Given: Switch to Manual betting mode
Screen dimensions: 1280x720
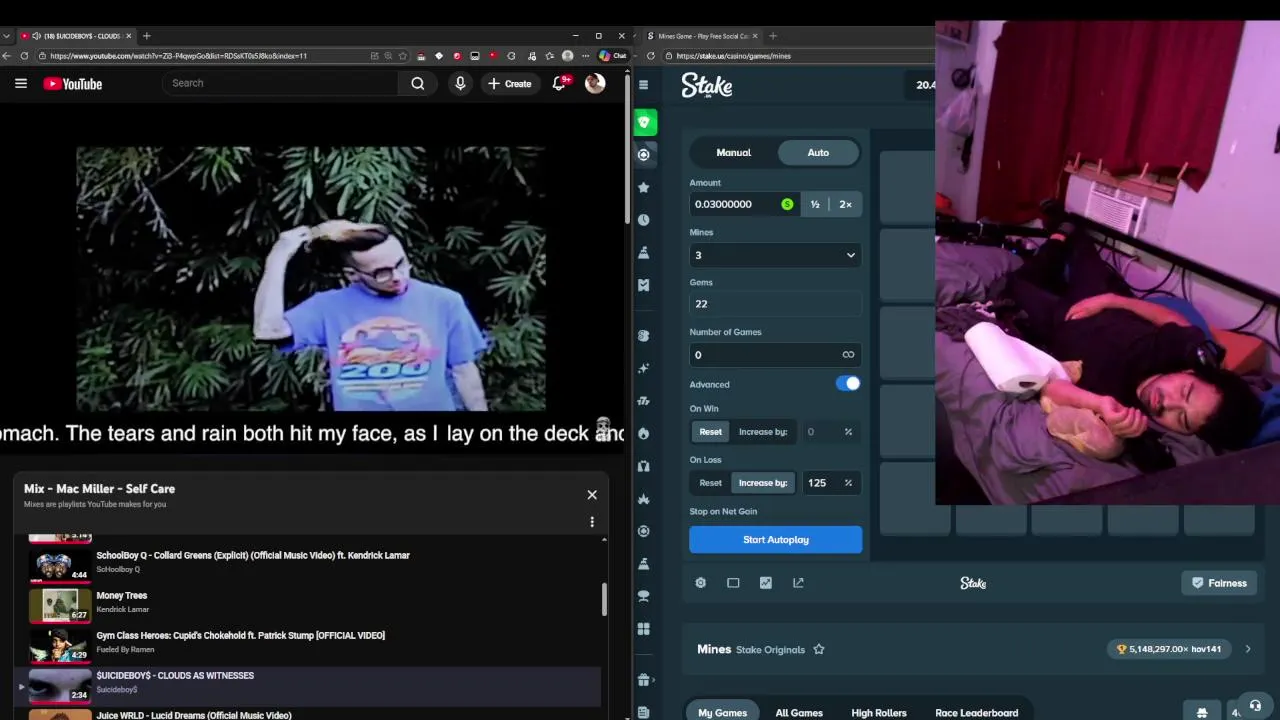Looking at the screenshot, I should coord(733,152).
